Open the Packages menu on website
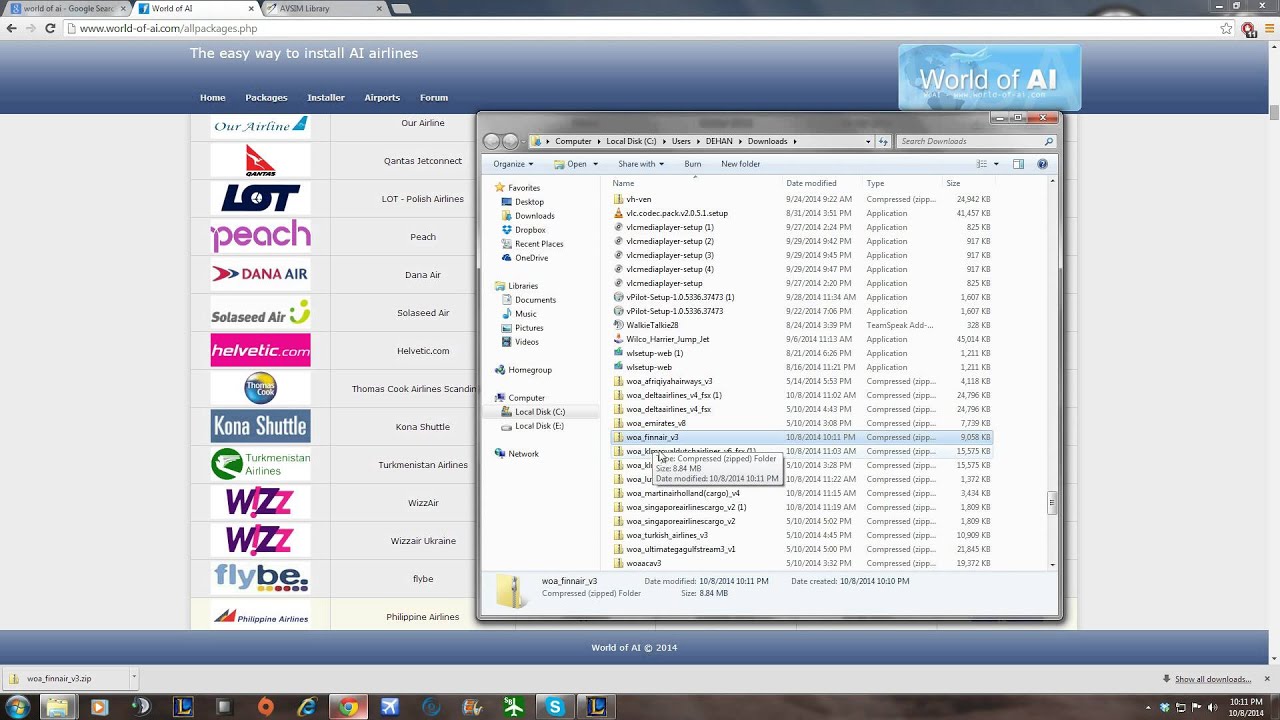This screenshot has width=1280, height=720. (266, 98)
